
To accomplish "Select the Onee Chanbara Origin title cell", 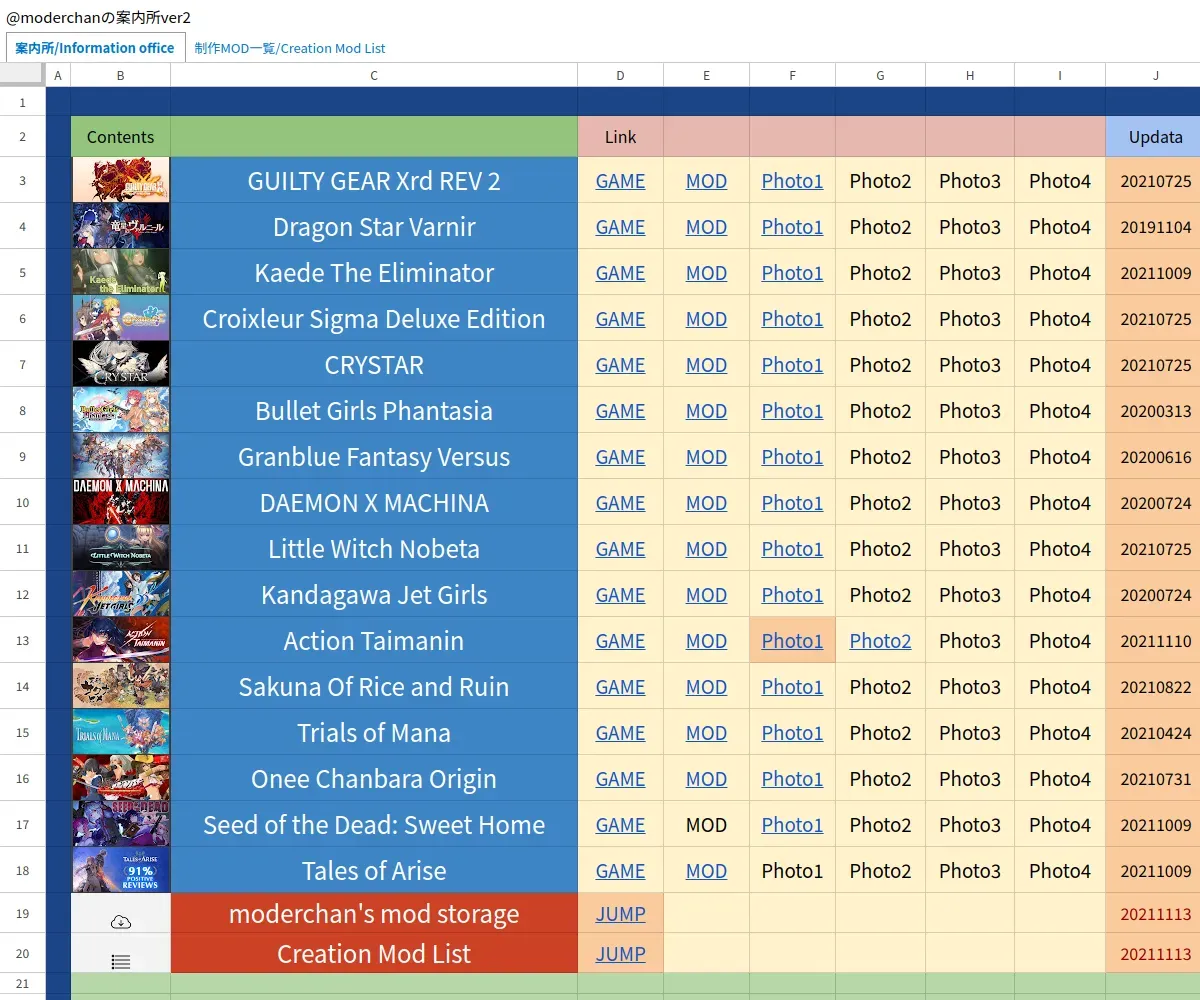I will [x=374, y=779].
